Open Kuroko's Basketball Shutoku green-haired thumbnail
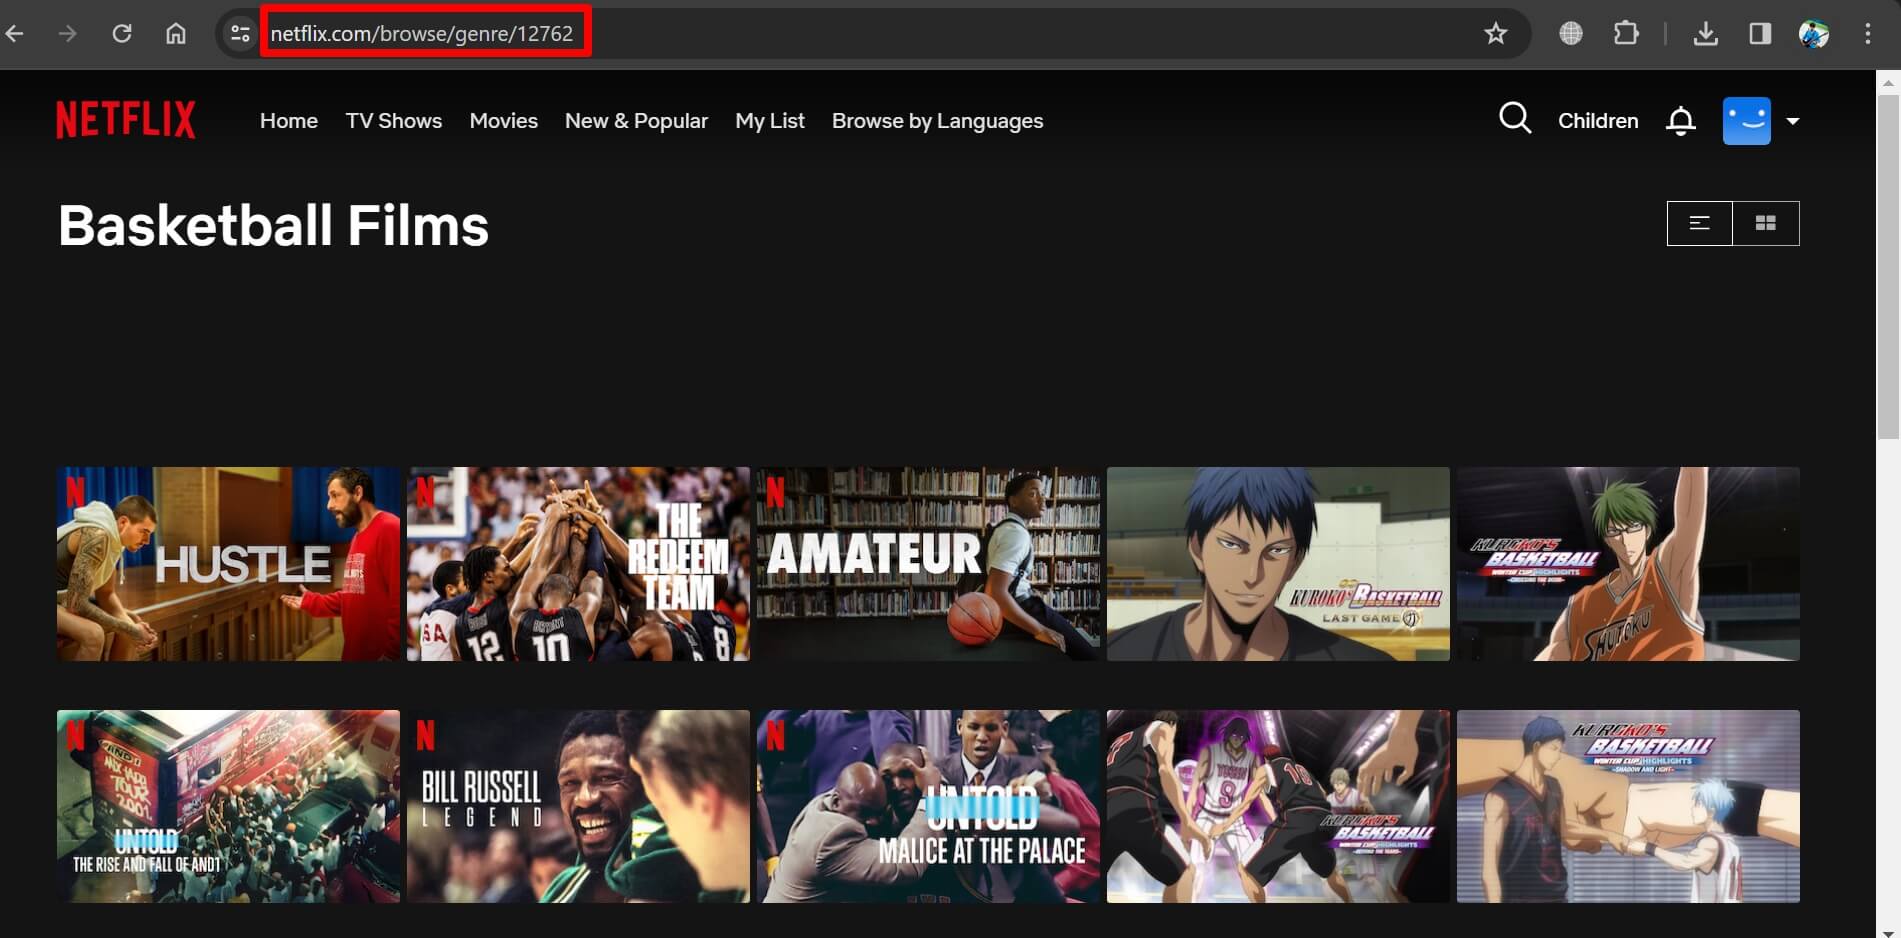This screenshot has width=1901, height=938. click(x=1628, y=563)
